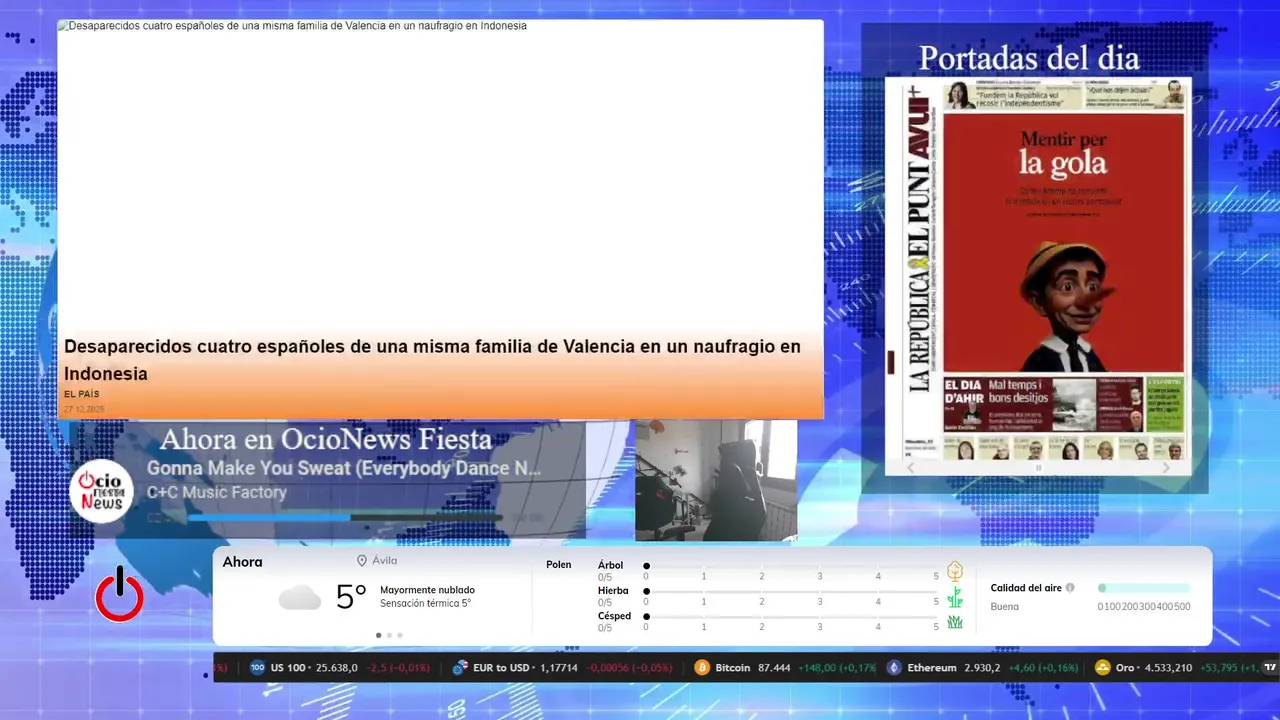This screenshot has height=720, width=1280.
Task: Click the artist name C+C Music Factory
Action: (217, 492)
